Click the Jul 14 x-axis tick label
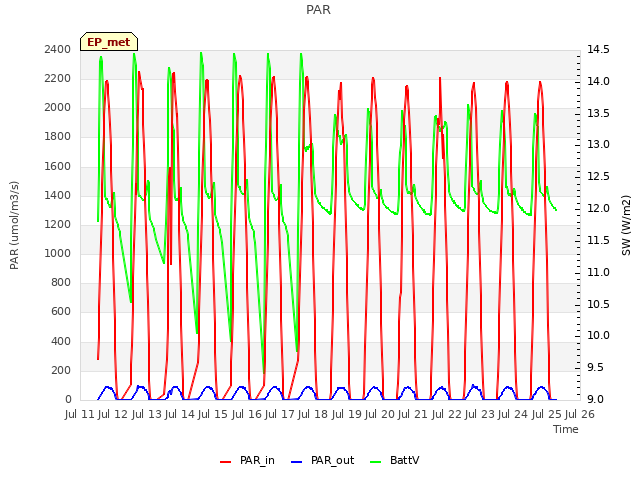This screenshot has height=480, width=640. [180, 414]
